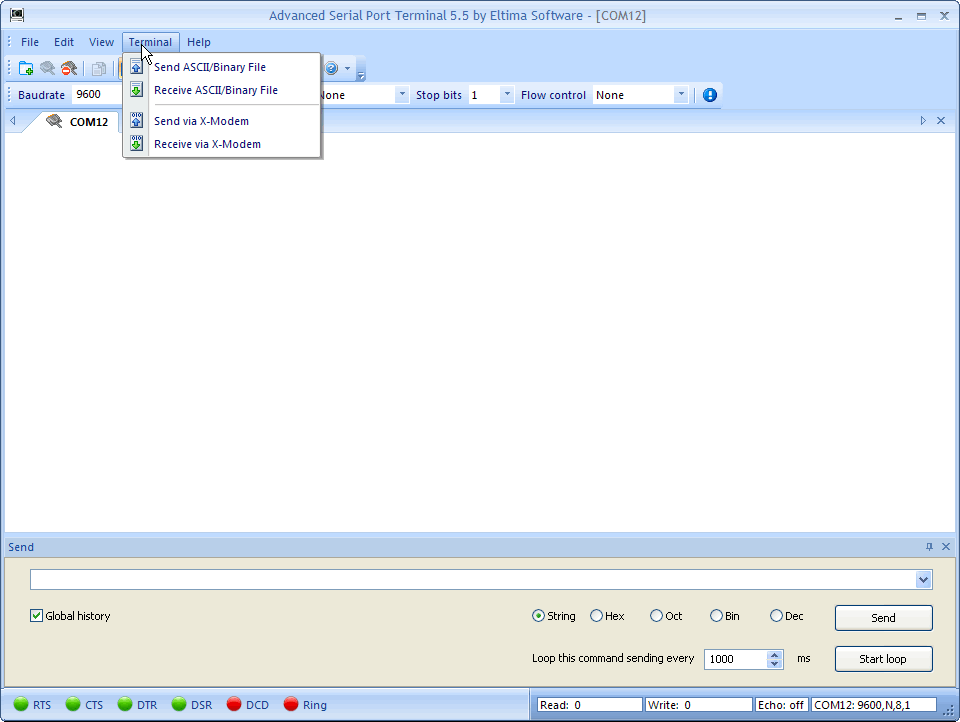Viewport: 960px width, 722px height.
Task: Click the Send via X-Modem icon
Action: coord(135,120)
